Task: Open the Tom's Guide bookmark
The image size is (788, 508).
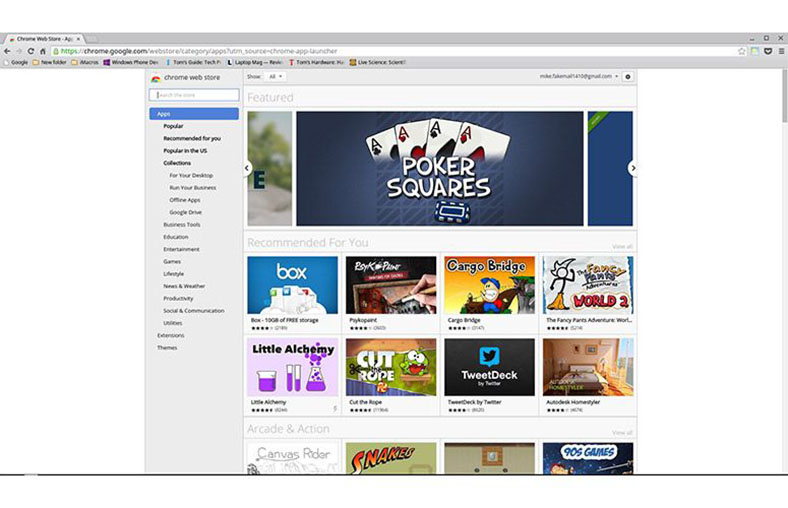Action: pos(194,62)
